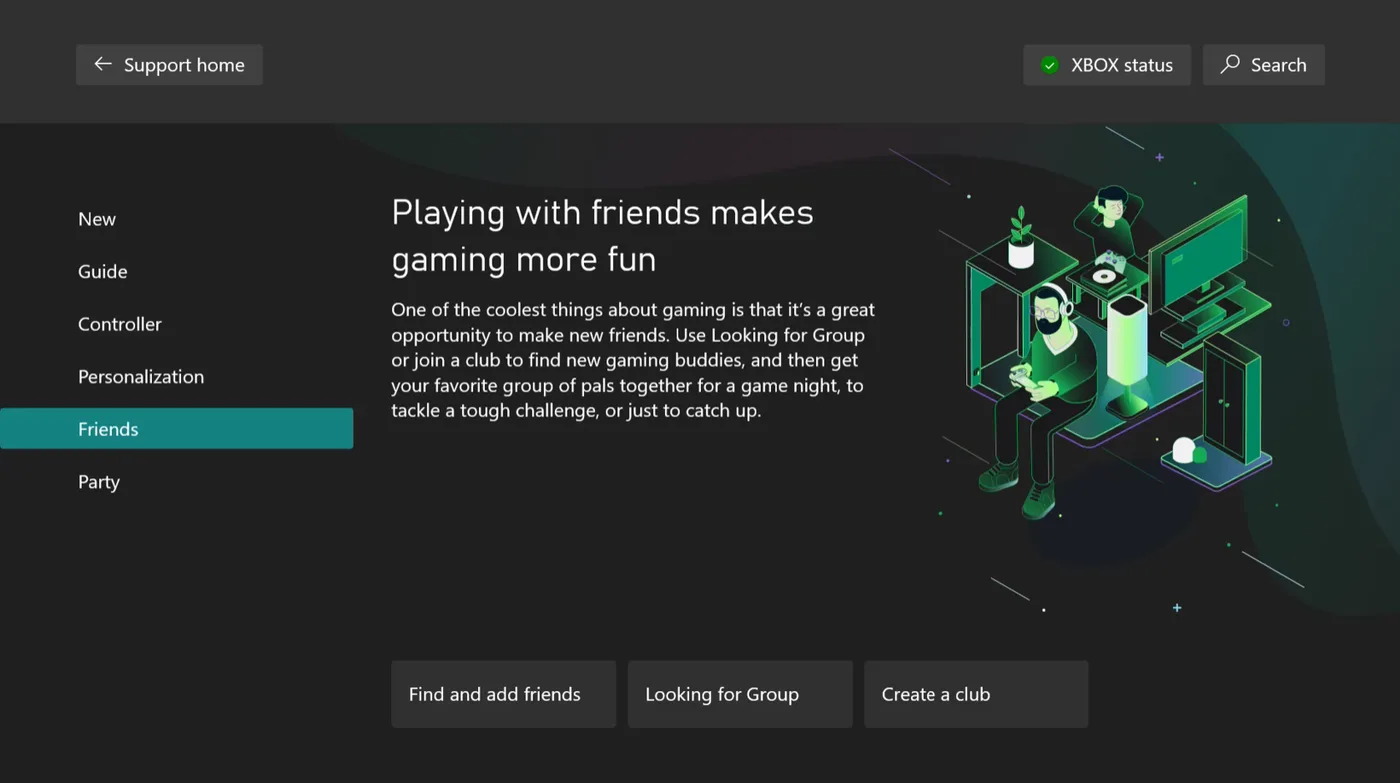This screenshot has width=1400, height=783.
Task: Go back to Support home
Action: [x=169, y=65]
